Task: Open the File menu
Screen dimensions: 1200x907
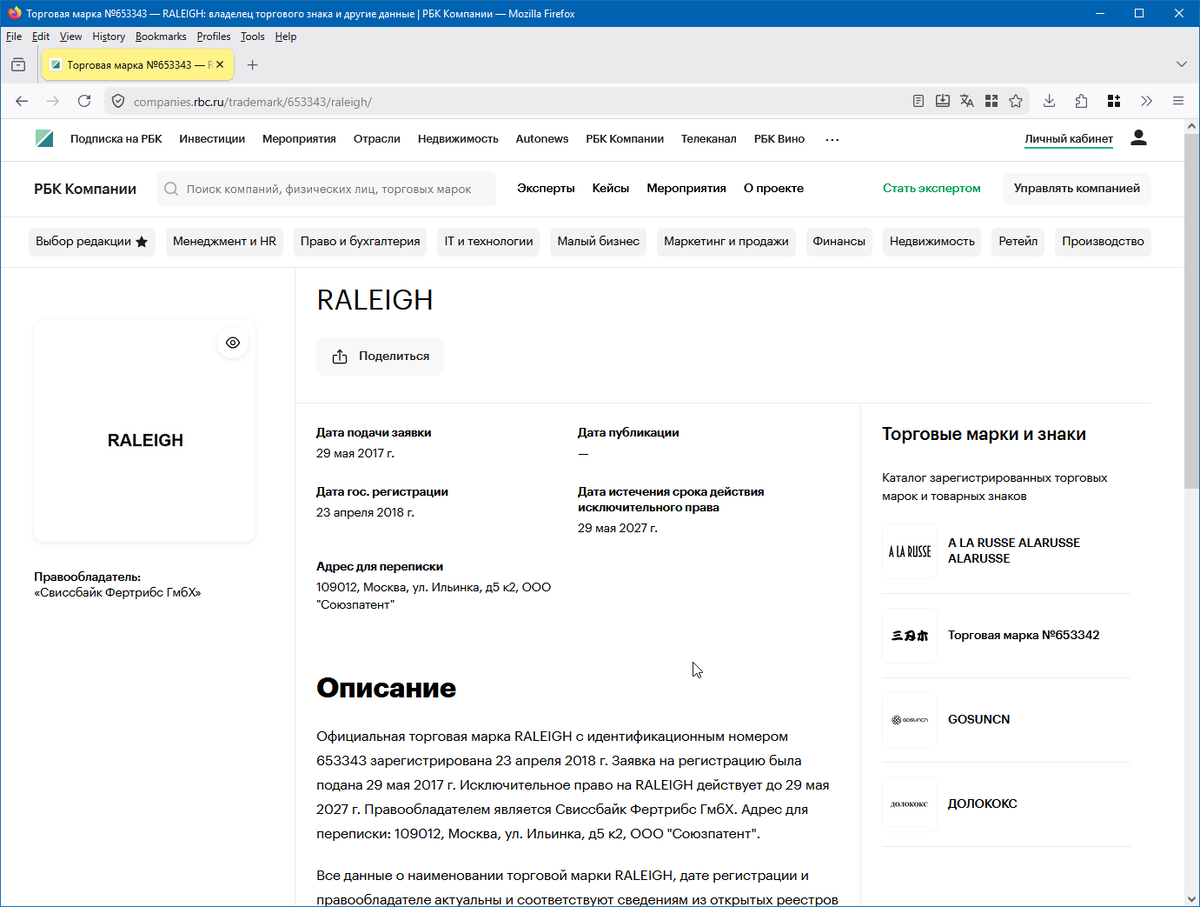Action: [x=14, y=36]
